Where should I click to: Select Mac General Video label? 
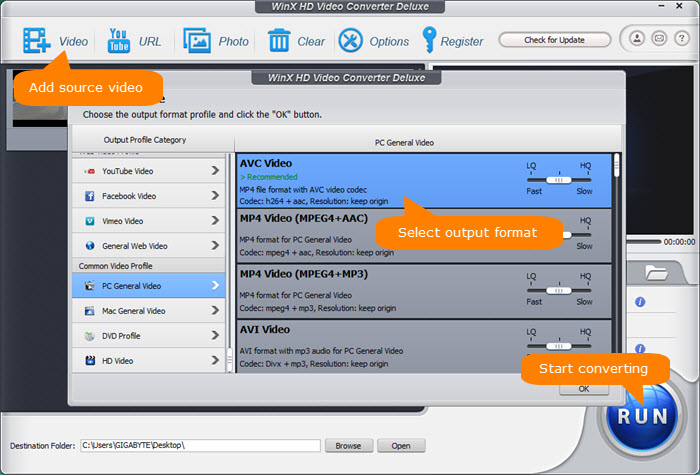click(x=133, y=311)
